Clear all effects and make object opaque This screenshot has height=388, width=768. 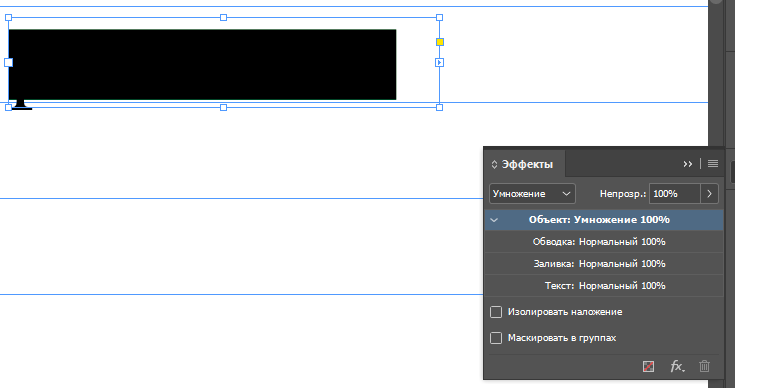pos(648,366)
